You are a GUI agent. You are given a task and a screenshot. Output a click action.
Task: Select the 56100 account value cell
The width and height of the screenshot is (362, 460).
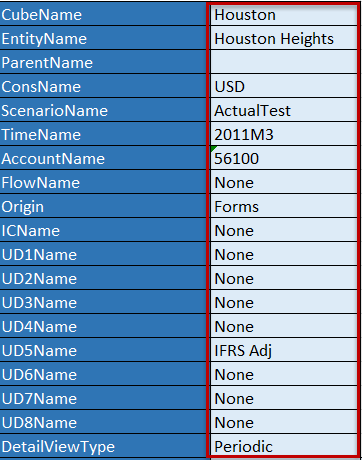pyautogui.click(x=284, y=158)
